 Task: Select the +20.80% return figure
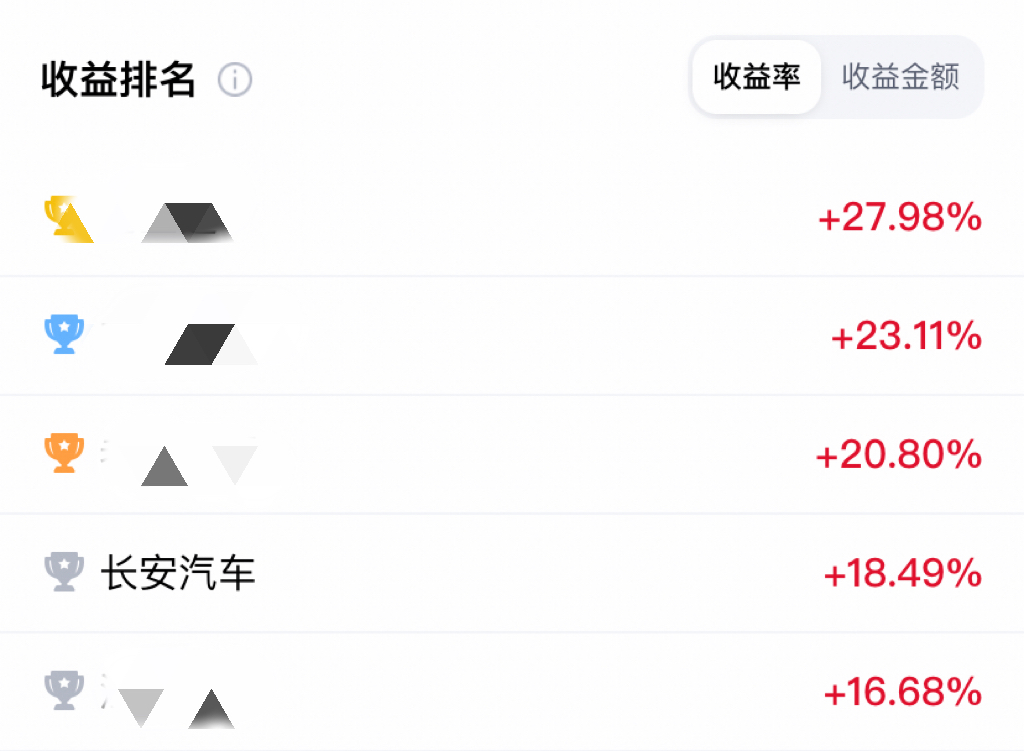click(898, 456)
